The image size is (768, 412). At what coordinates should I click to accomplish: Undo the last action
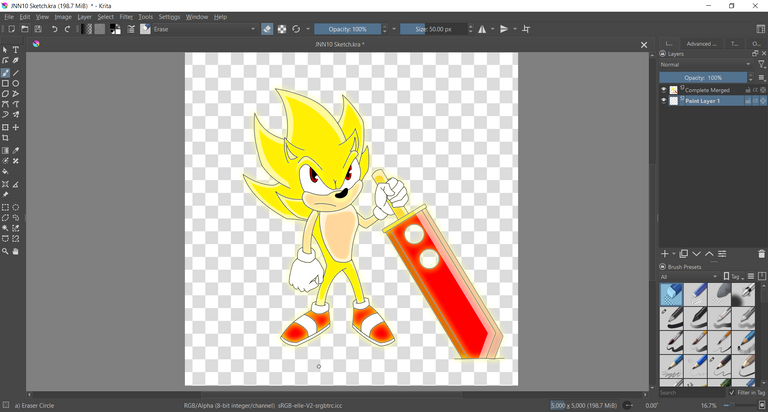54,29
